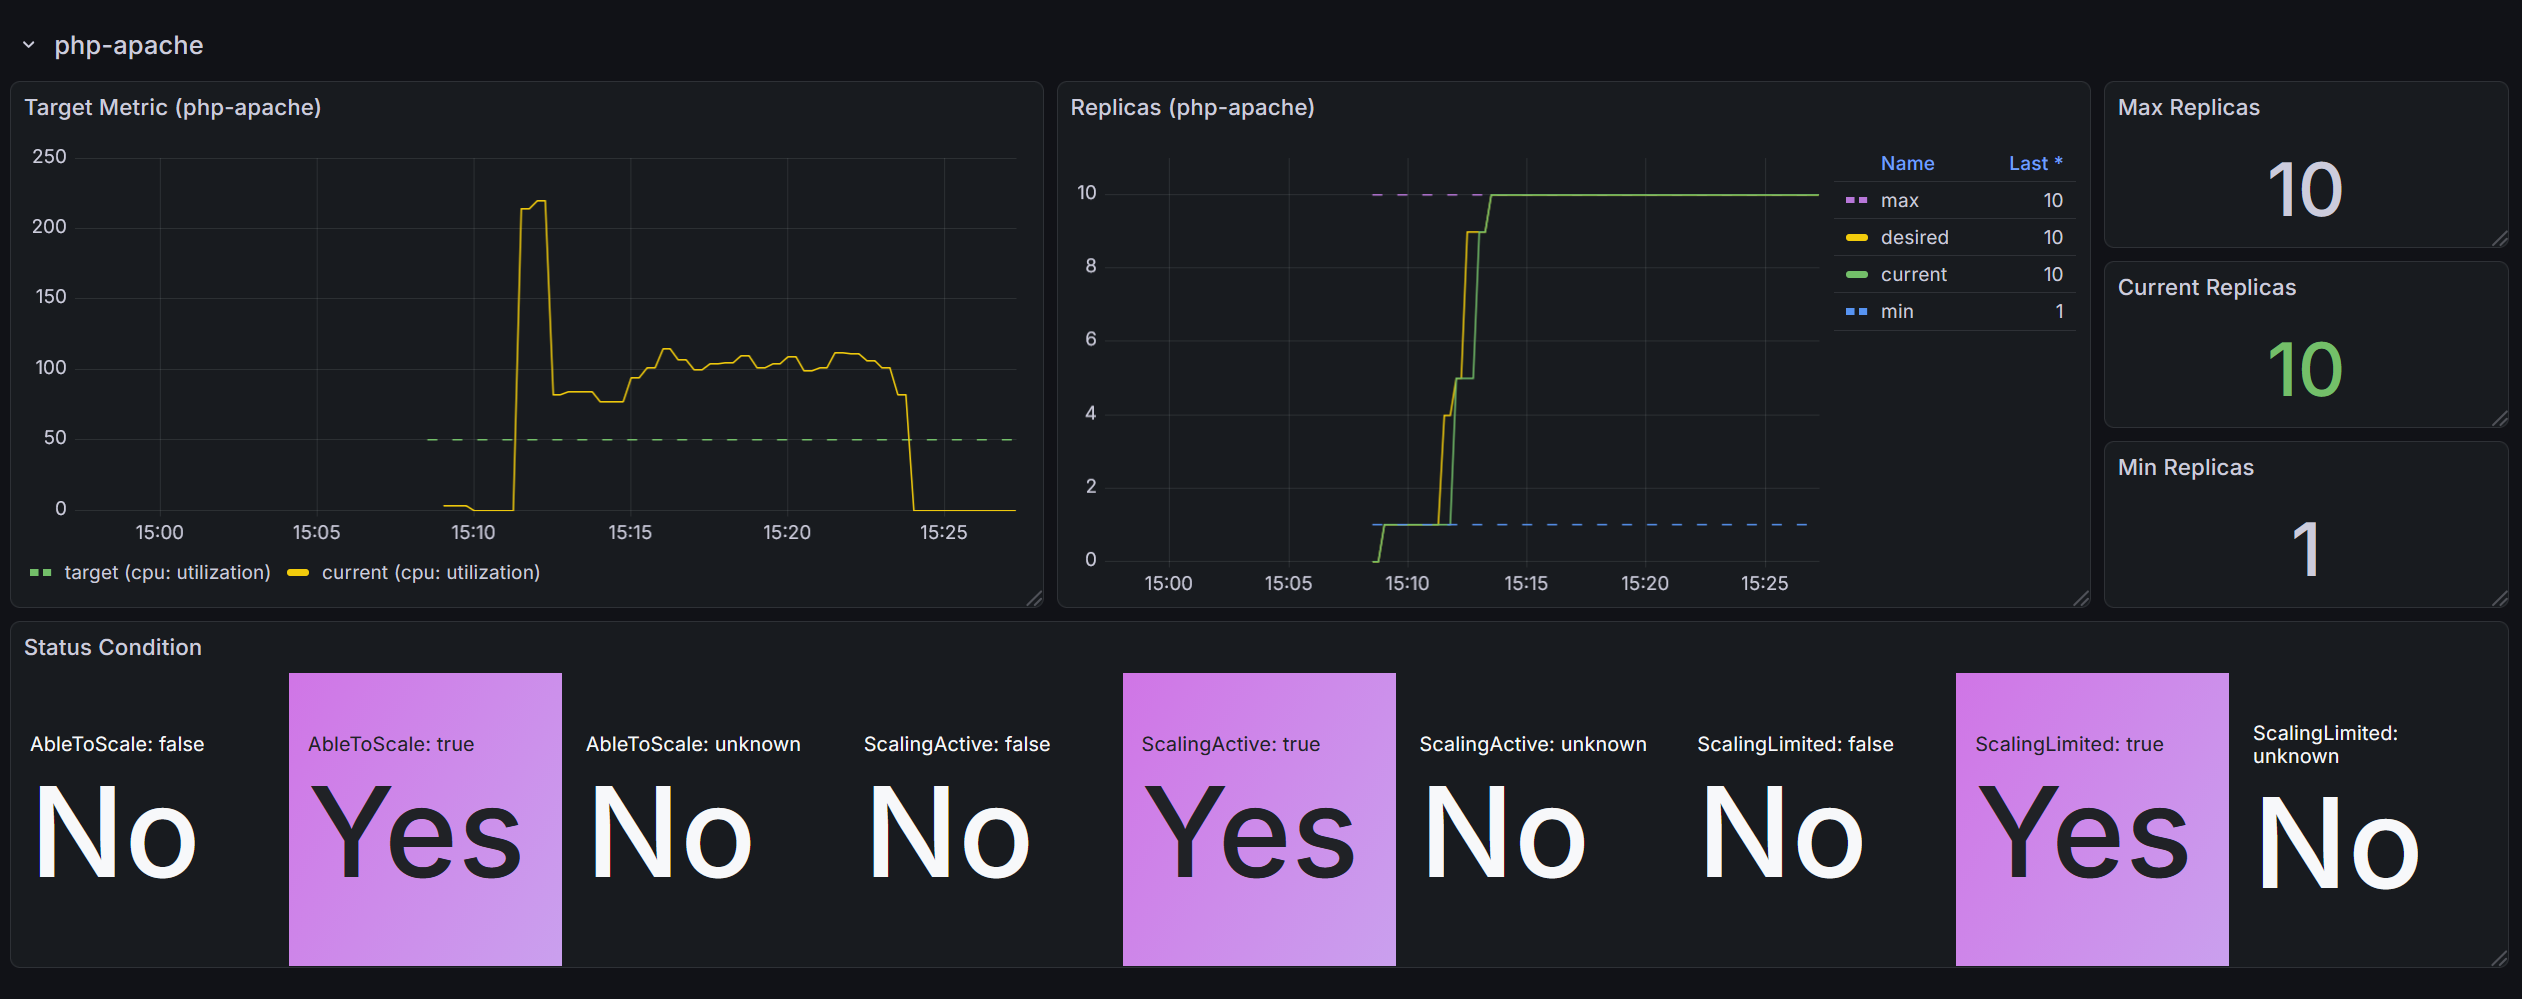The width and height of the screenshot is (2522, 999).
Task: Click the purple dashed max legend marker
Action: pyautogui.click(x=1859, y=200)
